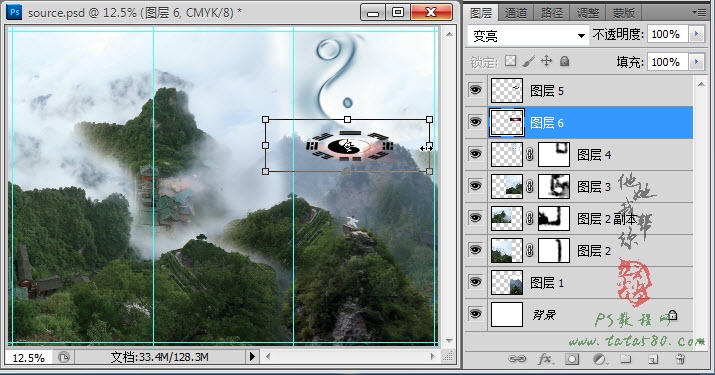Click the bottom-right transform handle
This screenshot has width=715, height=375.
pyautogui.click(x=429, y=172)
